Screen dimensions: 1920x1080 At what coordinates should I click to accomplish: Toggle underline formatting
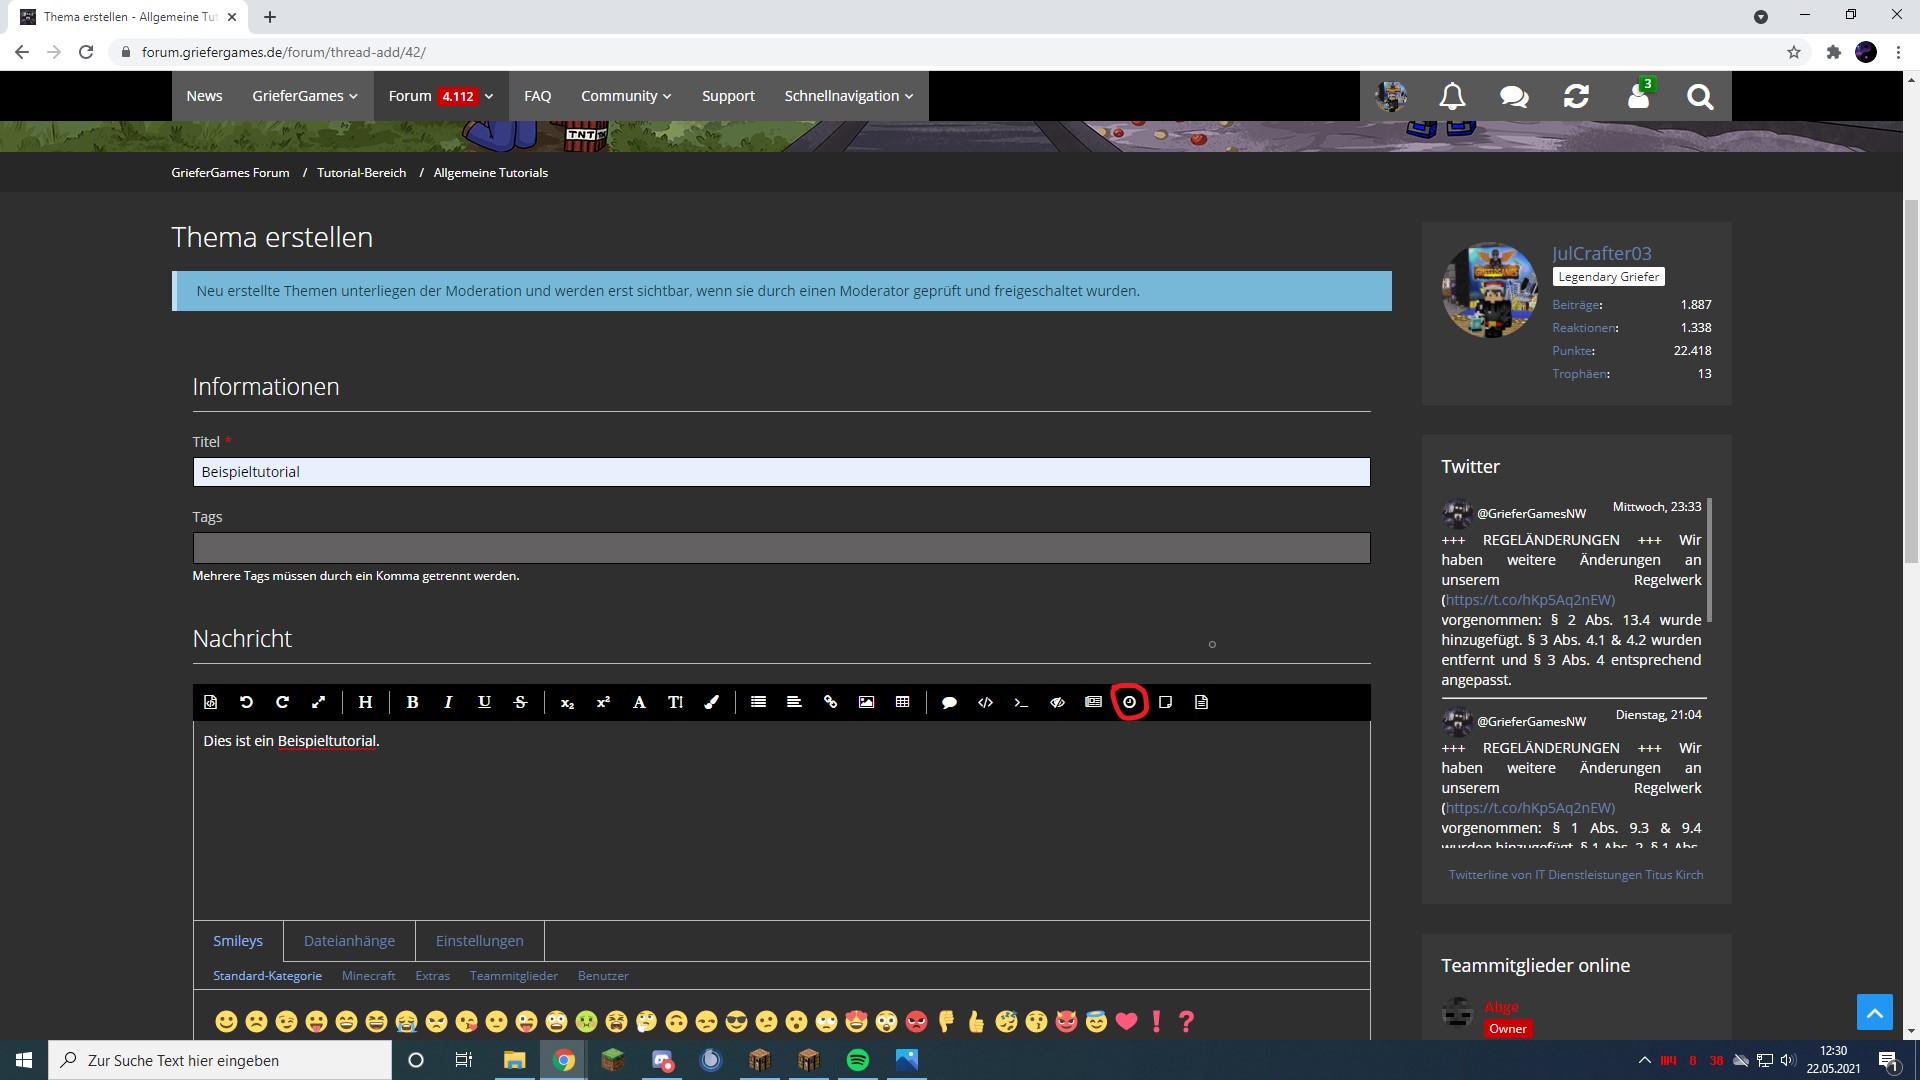484,702
